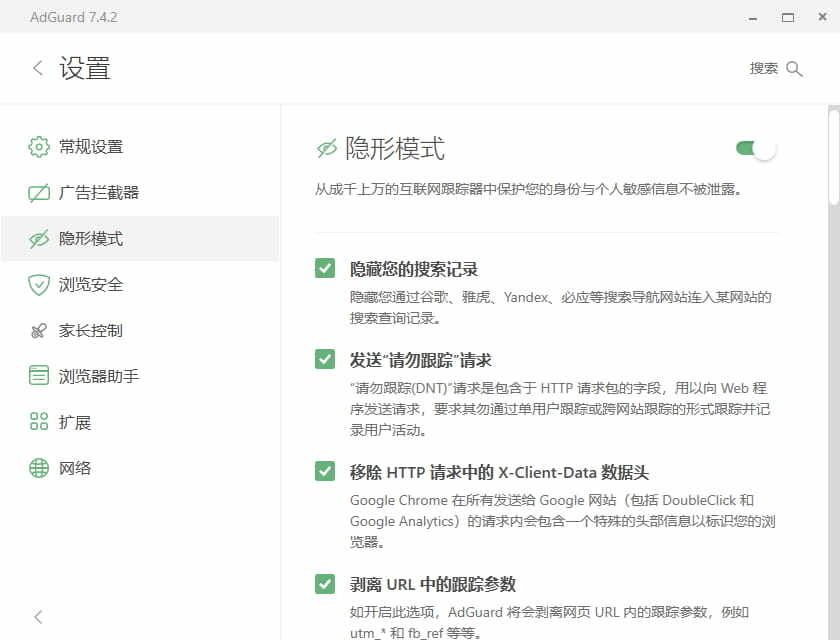This screenshot has width=840, height=640.
Task: Click the description starting 如开启此选项
Action: [550, 622]
